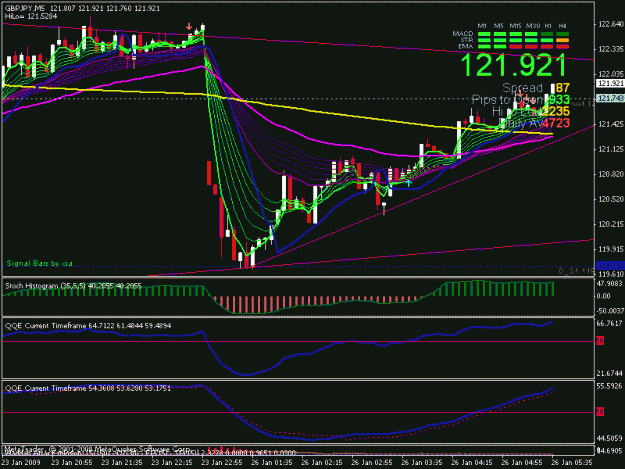625x469 pixels.
Task: Click the MACD signal bar under M1
Action: (x=484, y=34)
